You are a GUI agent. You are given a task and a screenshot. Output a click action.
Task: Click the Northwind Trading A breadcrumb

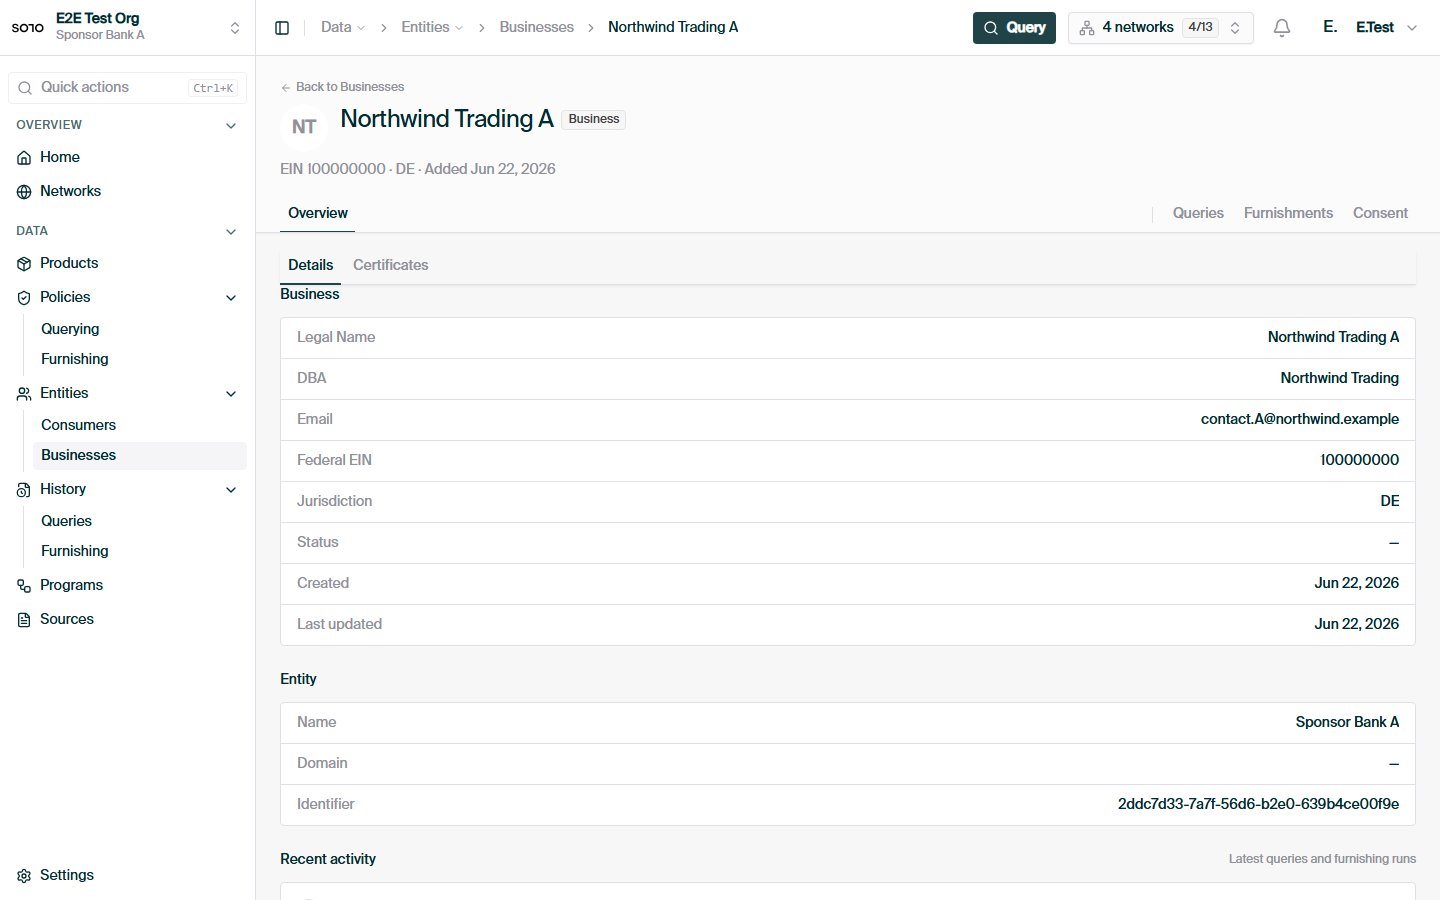point(673,27)
